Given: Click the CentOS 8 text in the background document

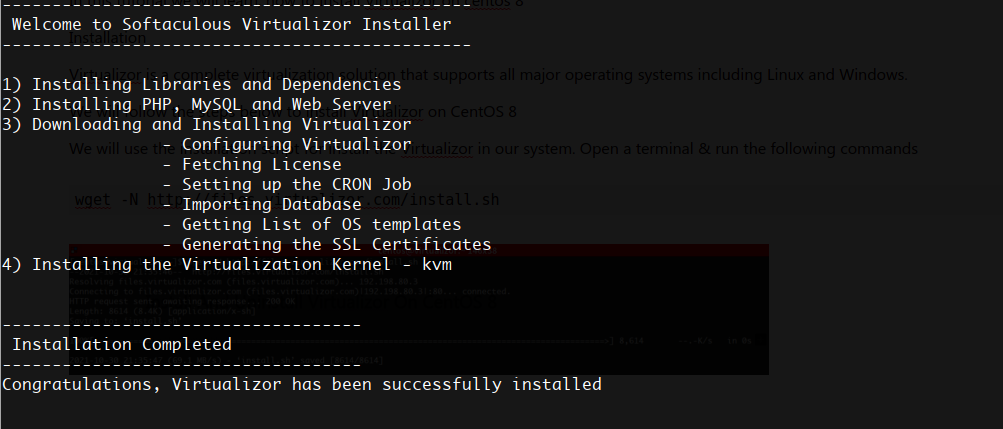Looking at the screenshot, I should (x=484, y=112).
